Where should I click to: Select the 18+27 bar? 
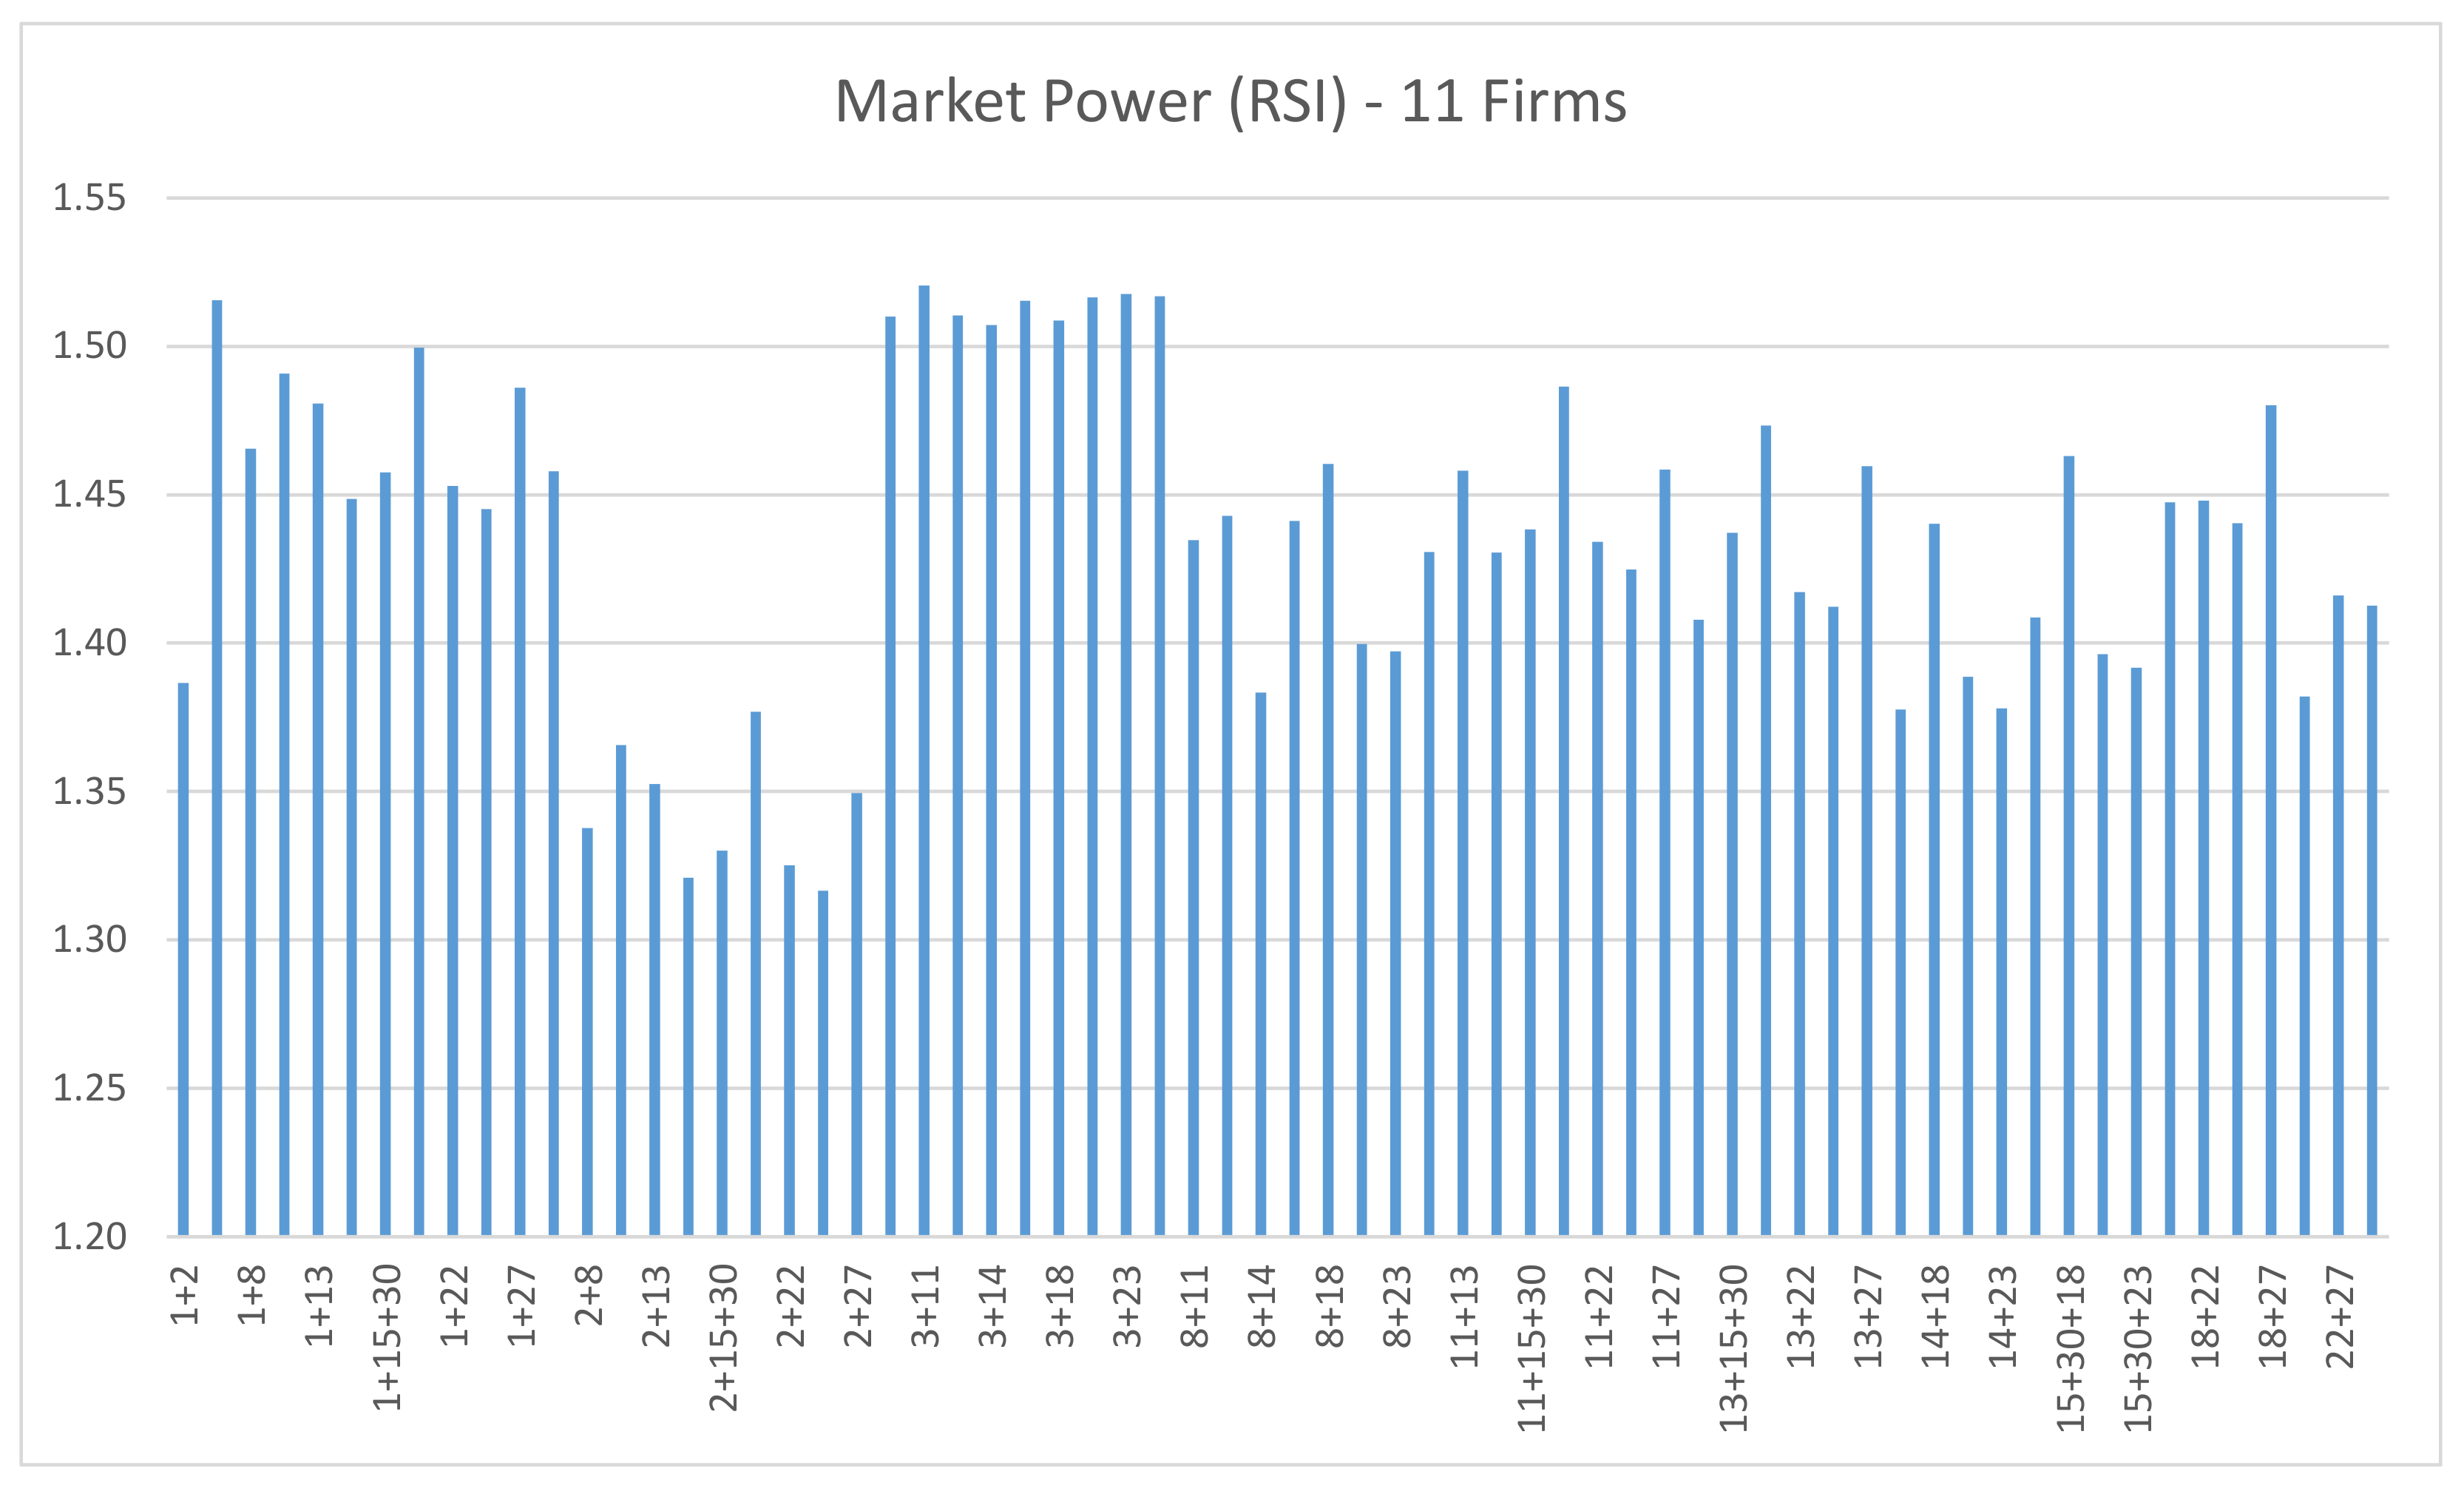pyautogui.click(x=2271, y=820)
